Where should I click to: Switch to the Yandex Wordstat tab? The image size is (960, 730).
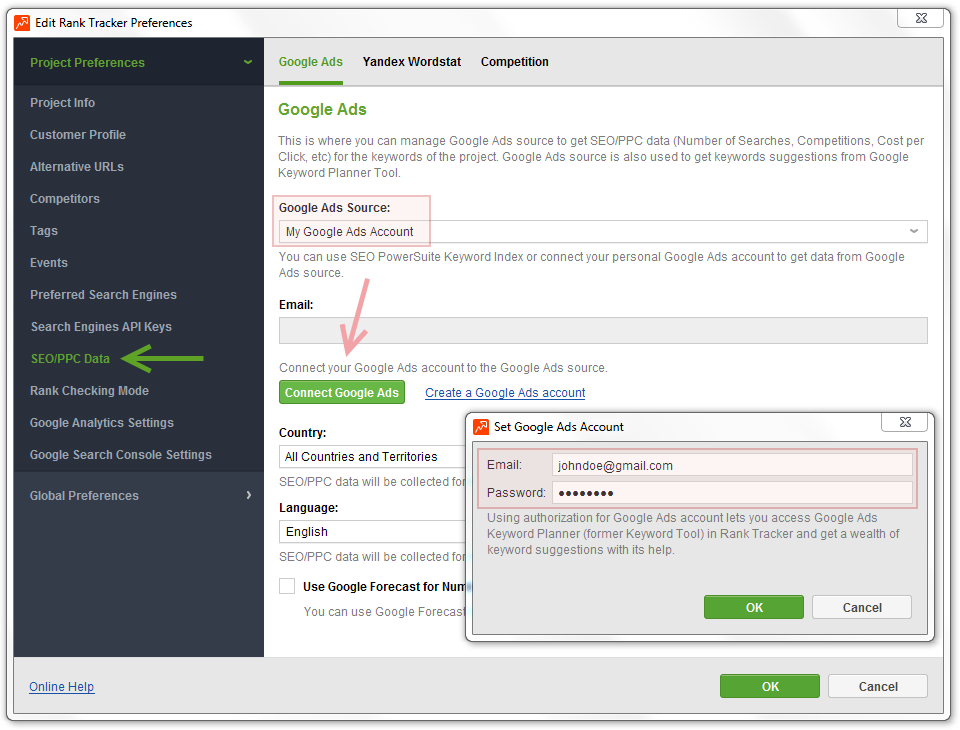411,62
